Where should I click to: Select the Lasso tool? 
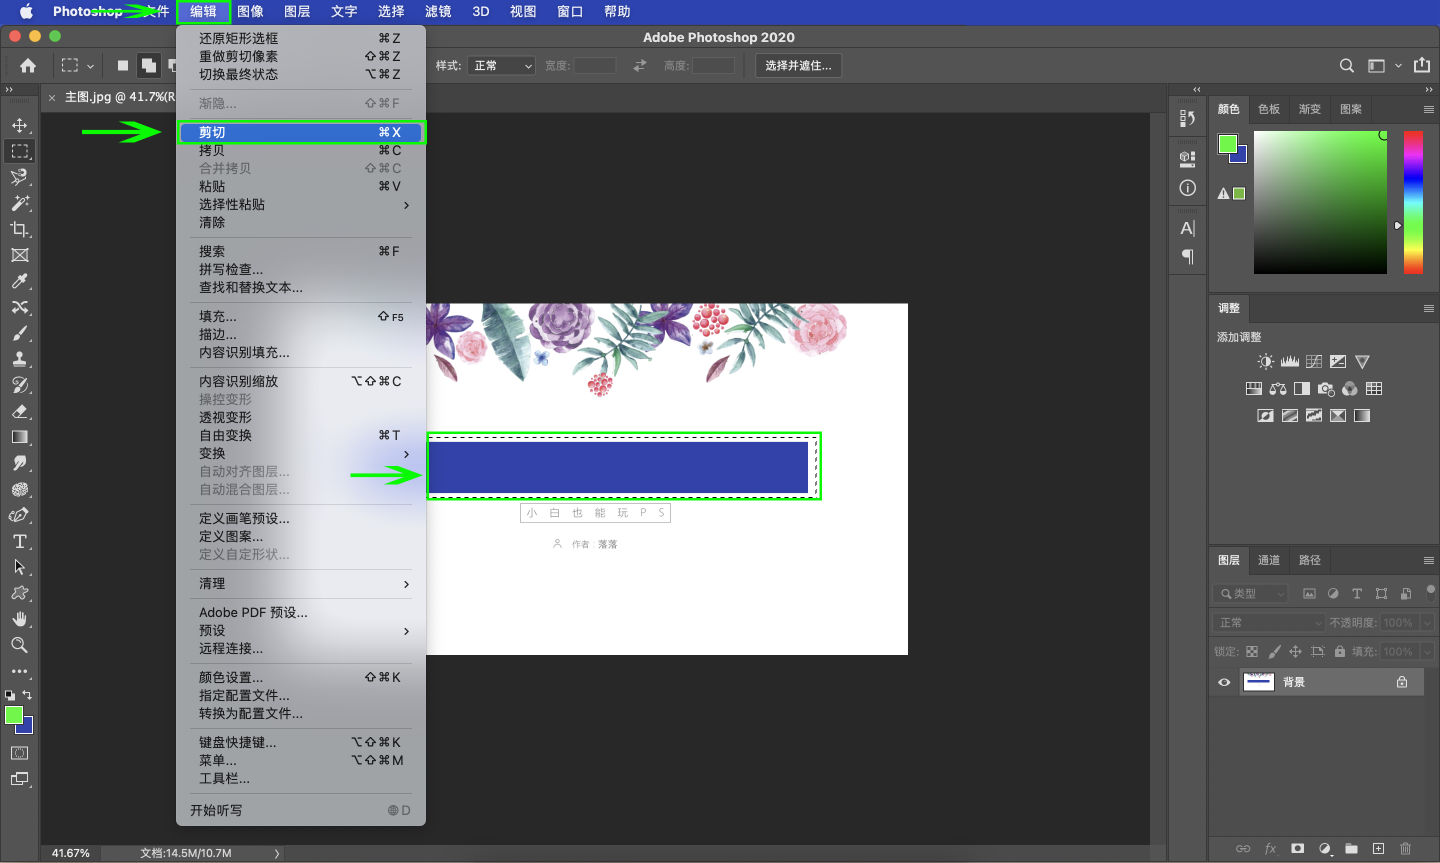pos(19,177)
